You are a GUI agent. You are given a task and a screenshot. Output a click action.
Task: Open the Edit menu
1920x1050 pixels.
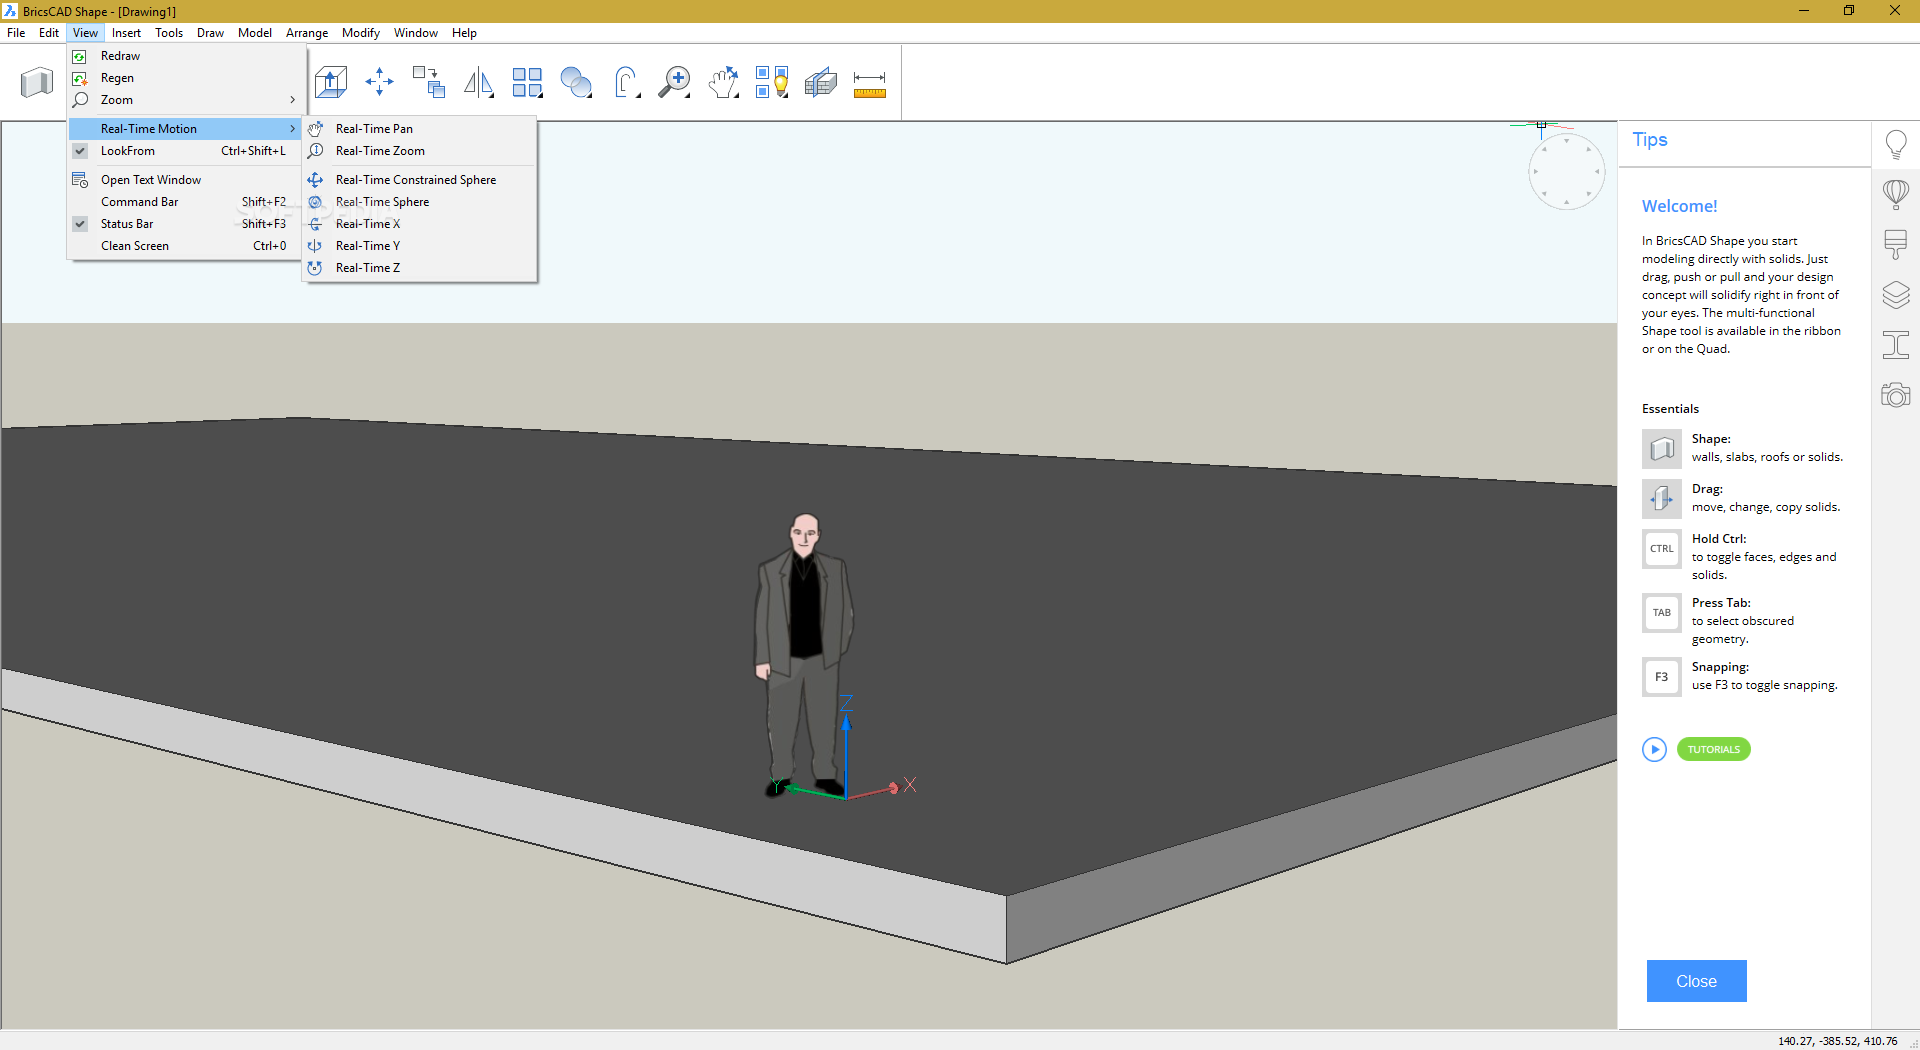(49, 33)
